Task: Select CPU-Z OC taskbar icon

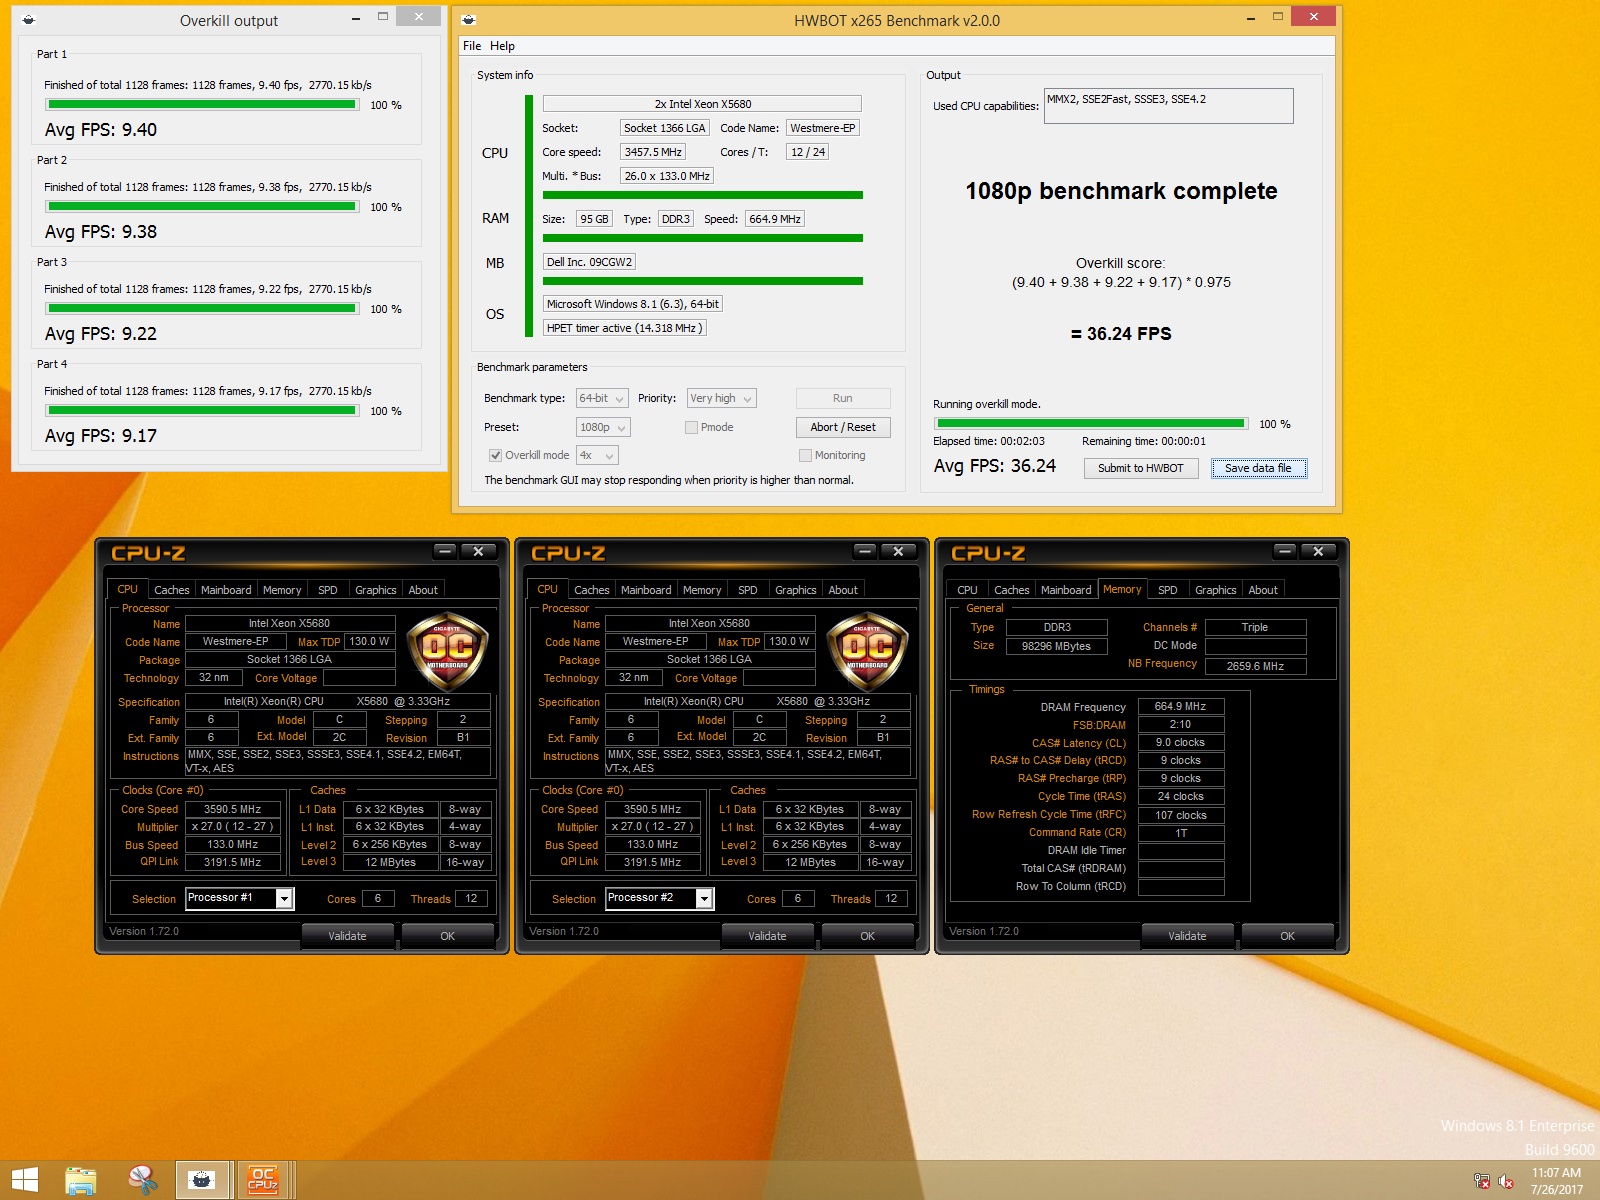Action: pyautogui.click(x=263, y=1180)
